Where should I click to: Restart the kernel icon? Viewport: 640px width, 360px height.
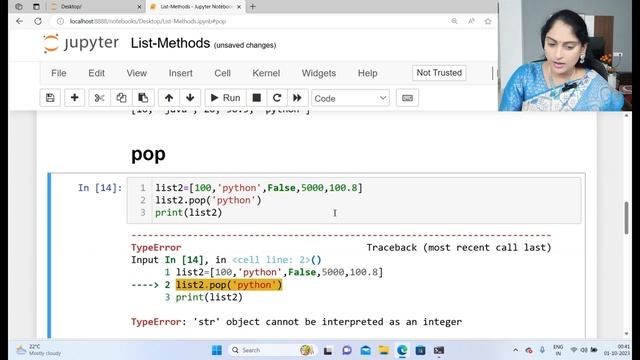coord(277,98)
